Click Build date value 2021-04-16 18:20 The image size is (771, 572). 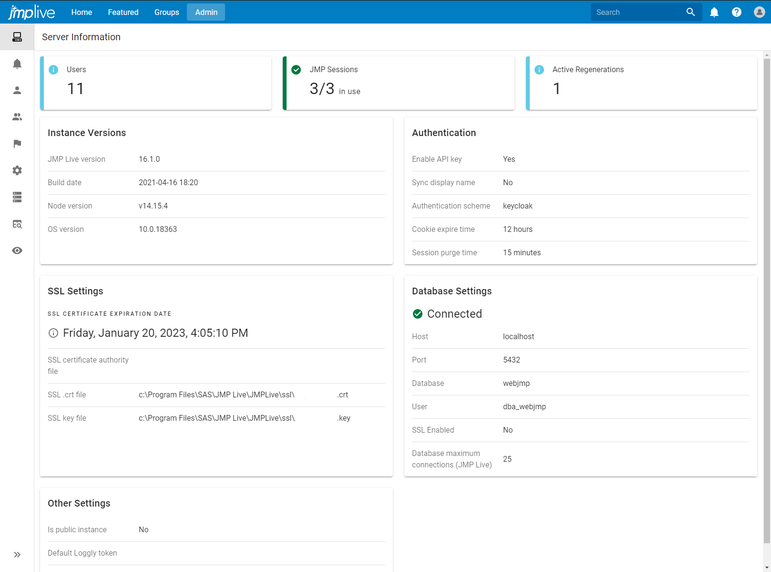168,182
